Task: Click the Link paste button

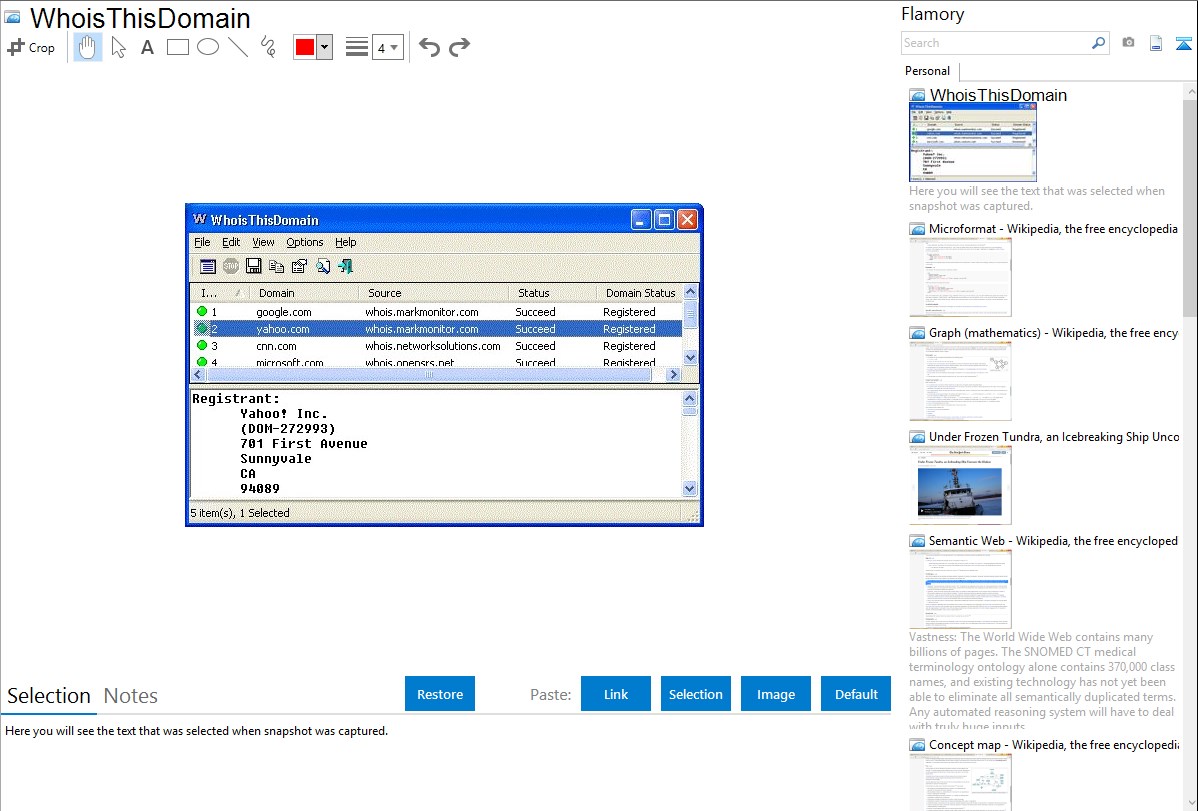Action: [x=616, y=694]
